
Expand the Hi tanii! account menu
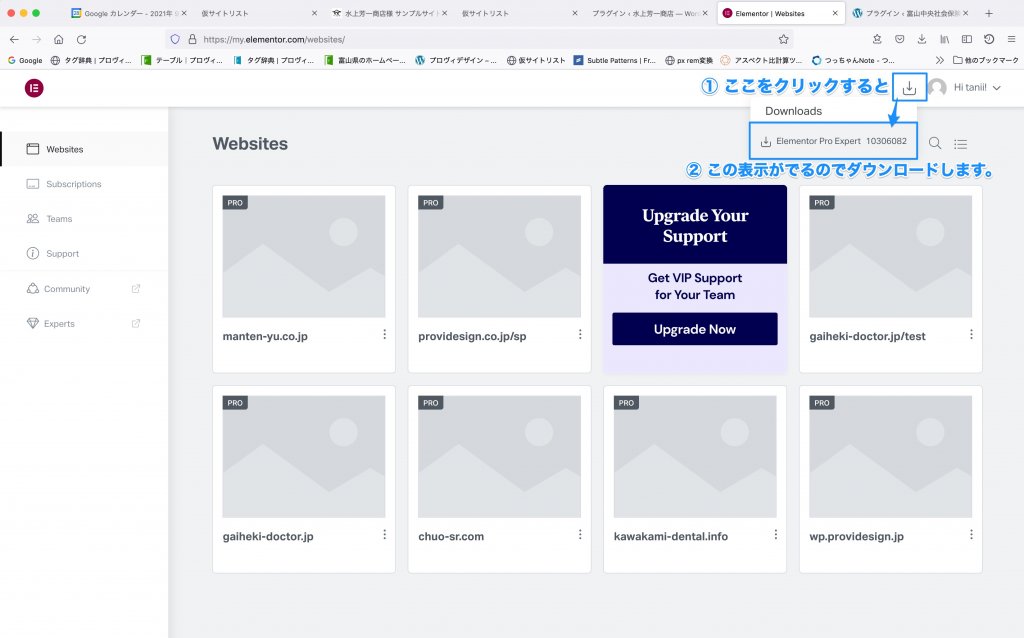(978, 88)
